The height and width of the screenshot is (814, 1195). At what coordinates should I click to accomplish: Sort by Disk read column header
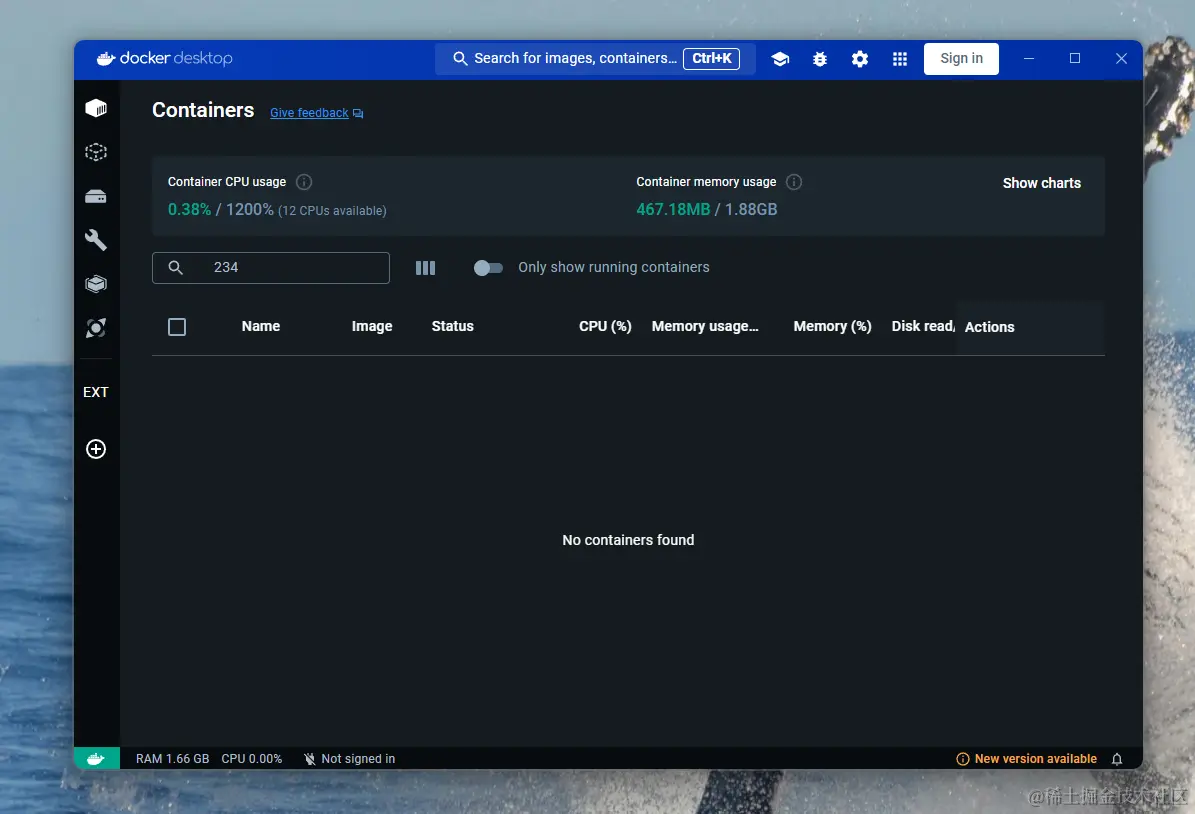point(923,326)
